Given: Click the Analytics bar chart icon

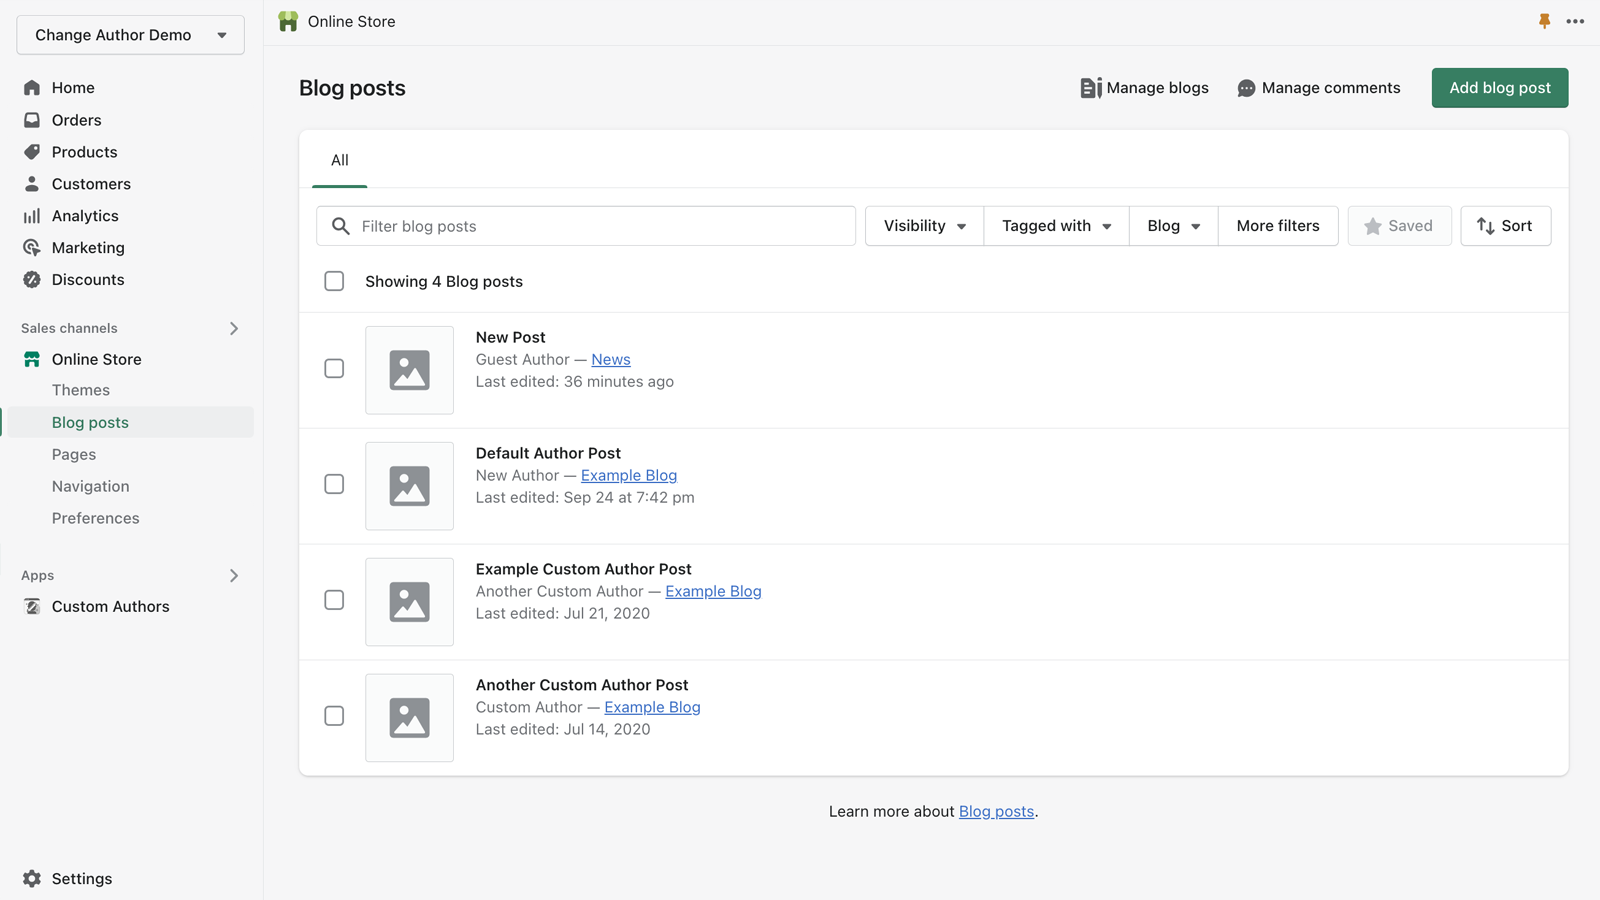Looking at the screenshot, I should (x=31, y=215).
